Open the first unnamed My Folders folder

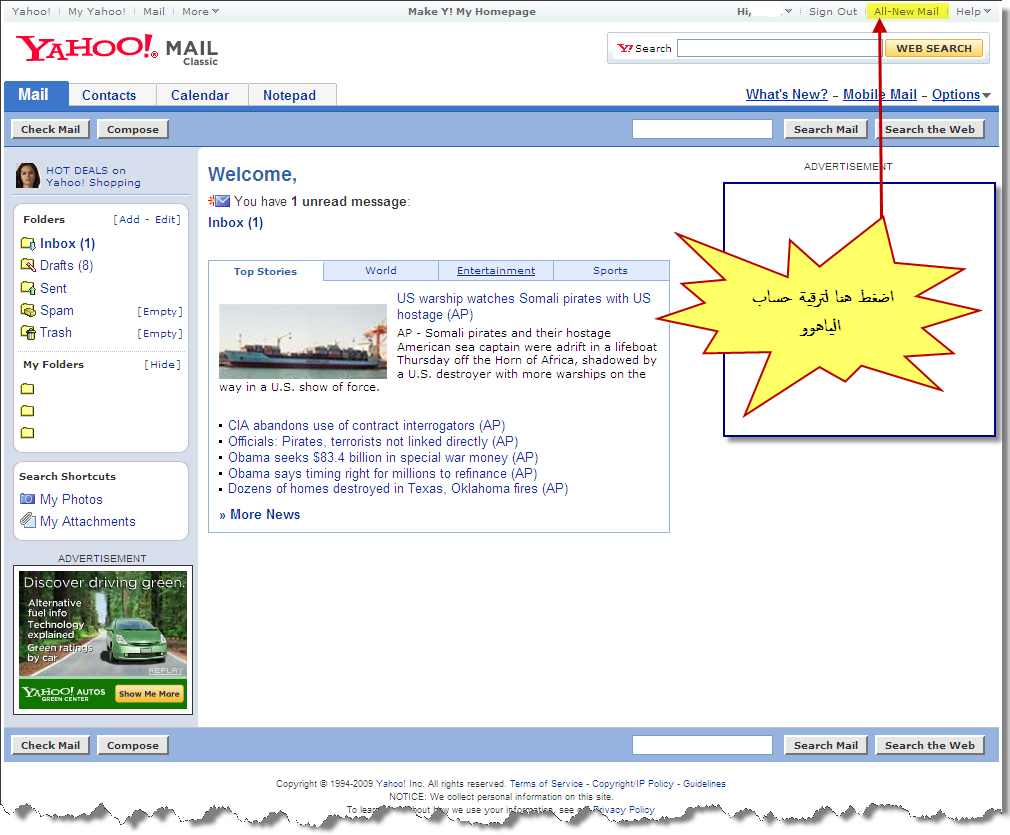27,389
